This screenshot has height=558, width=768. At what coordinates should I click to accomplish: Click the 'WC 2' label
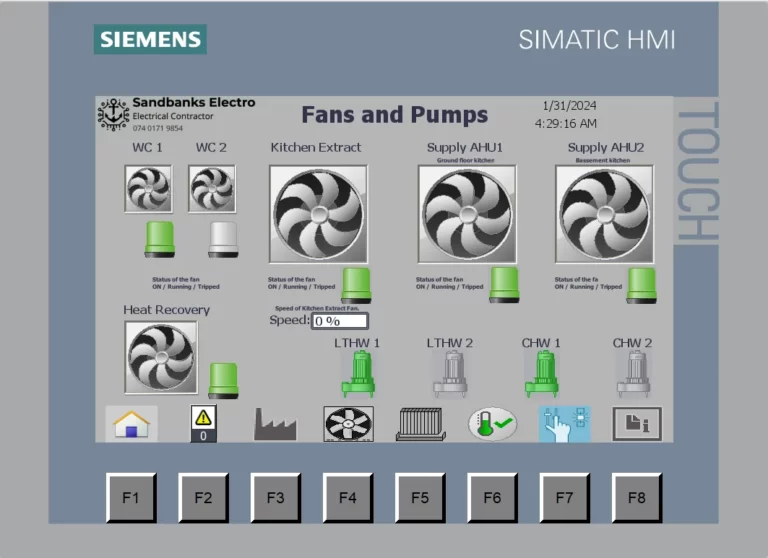211,147
